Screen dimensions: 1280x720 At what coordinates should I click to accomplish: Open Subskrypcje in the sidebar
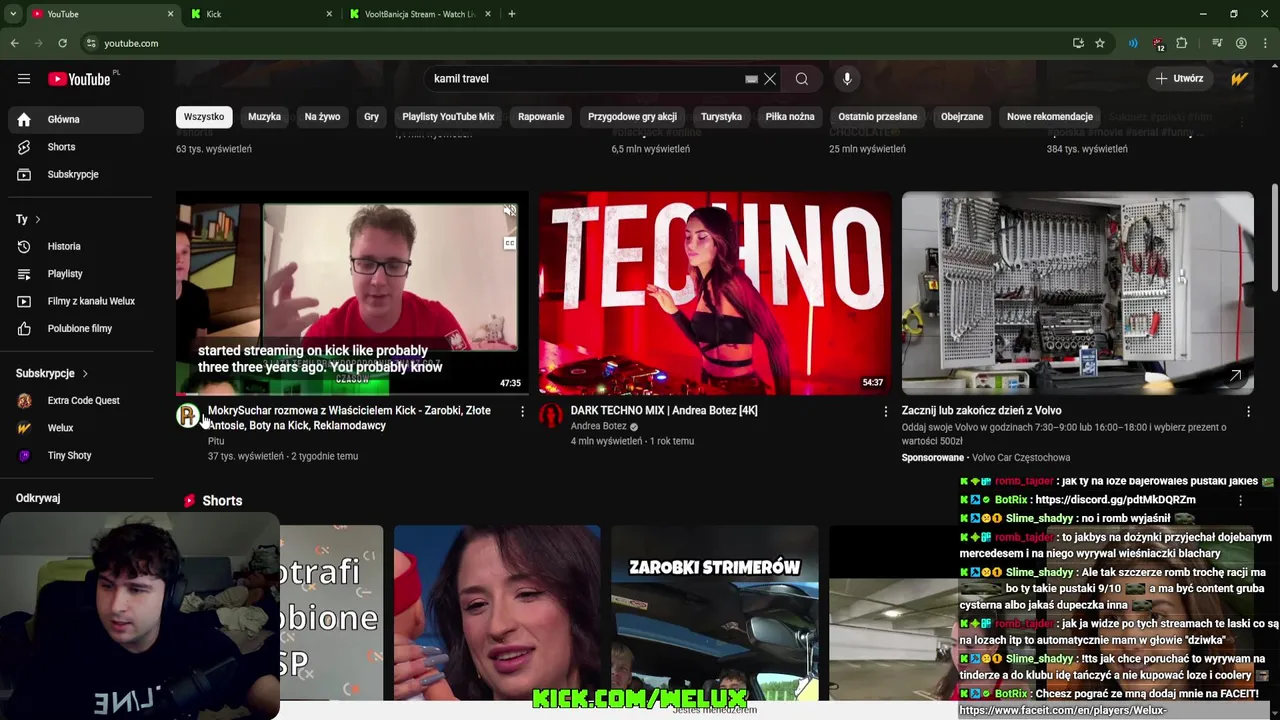coord(76,174)
